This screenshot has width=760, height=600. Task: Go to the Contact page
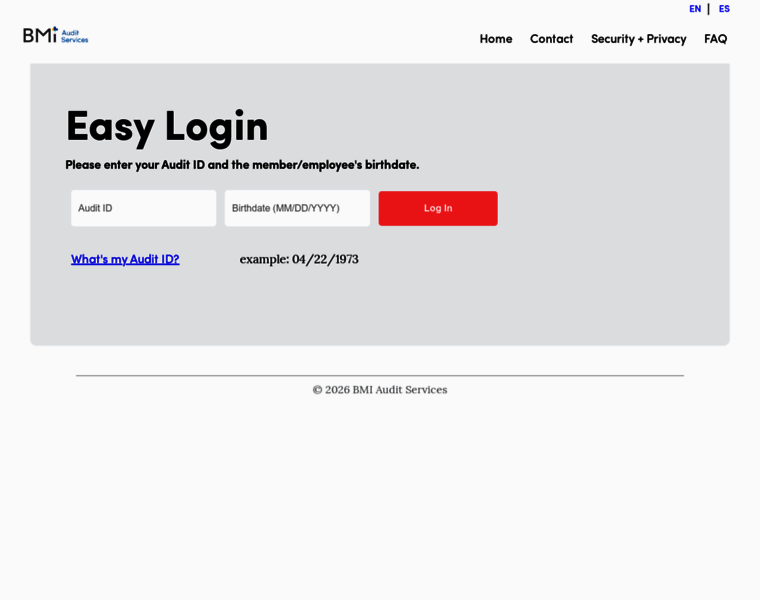click(551, 39)
